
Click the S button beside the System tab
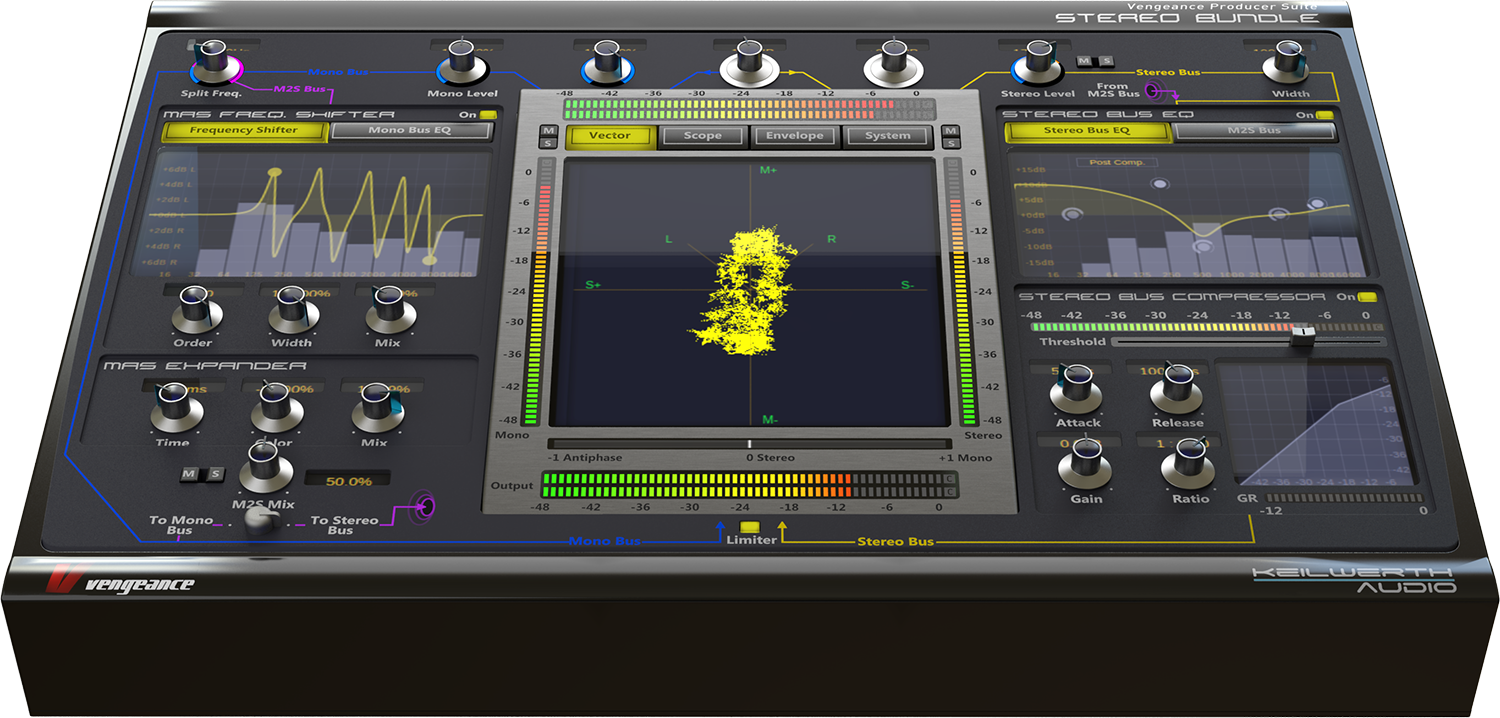pos(950,143)
